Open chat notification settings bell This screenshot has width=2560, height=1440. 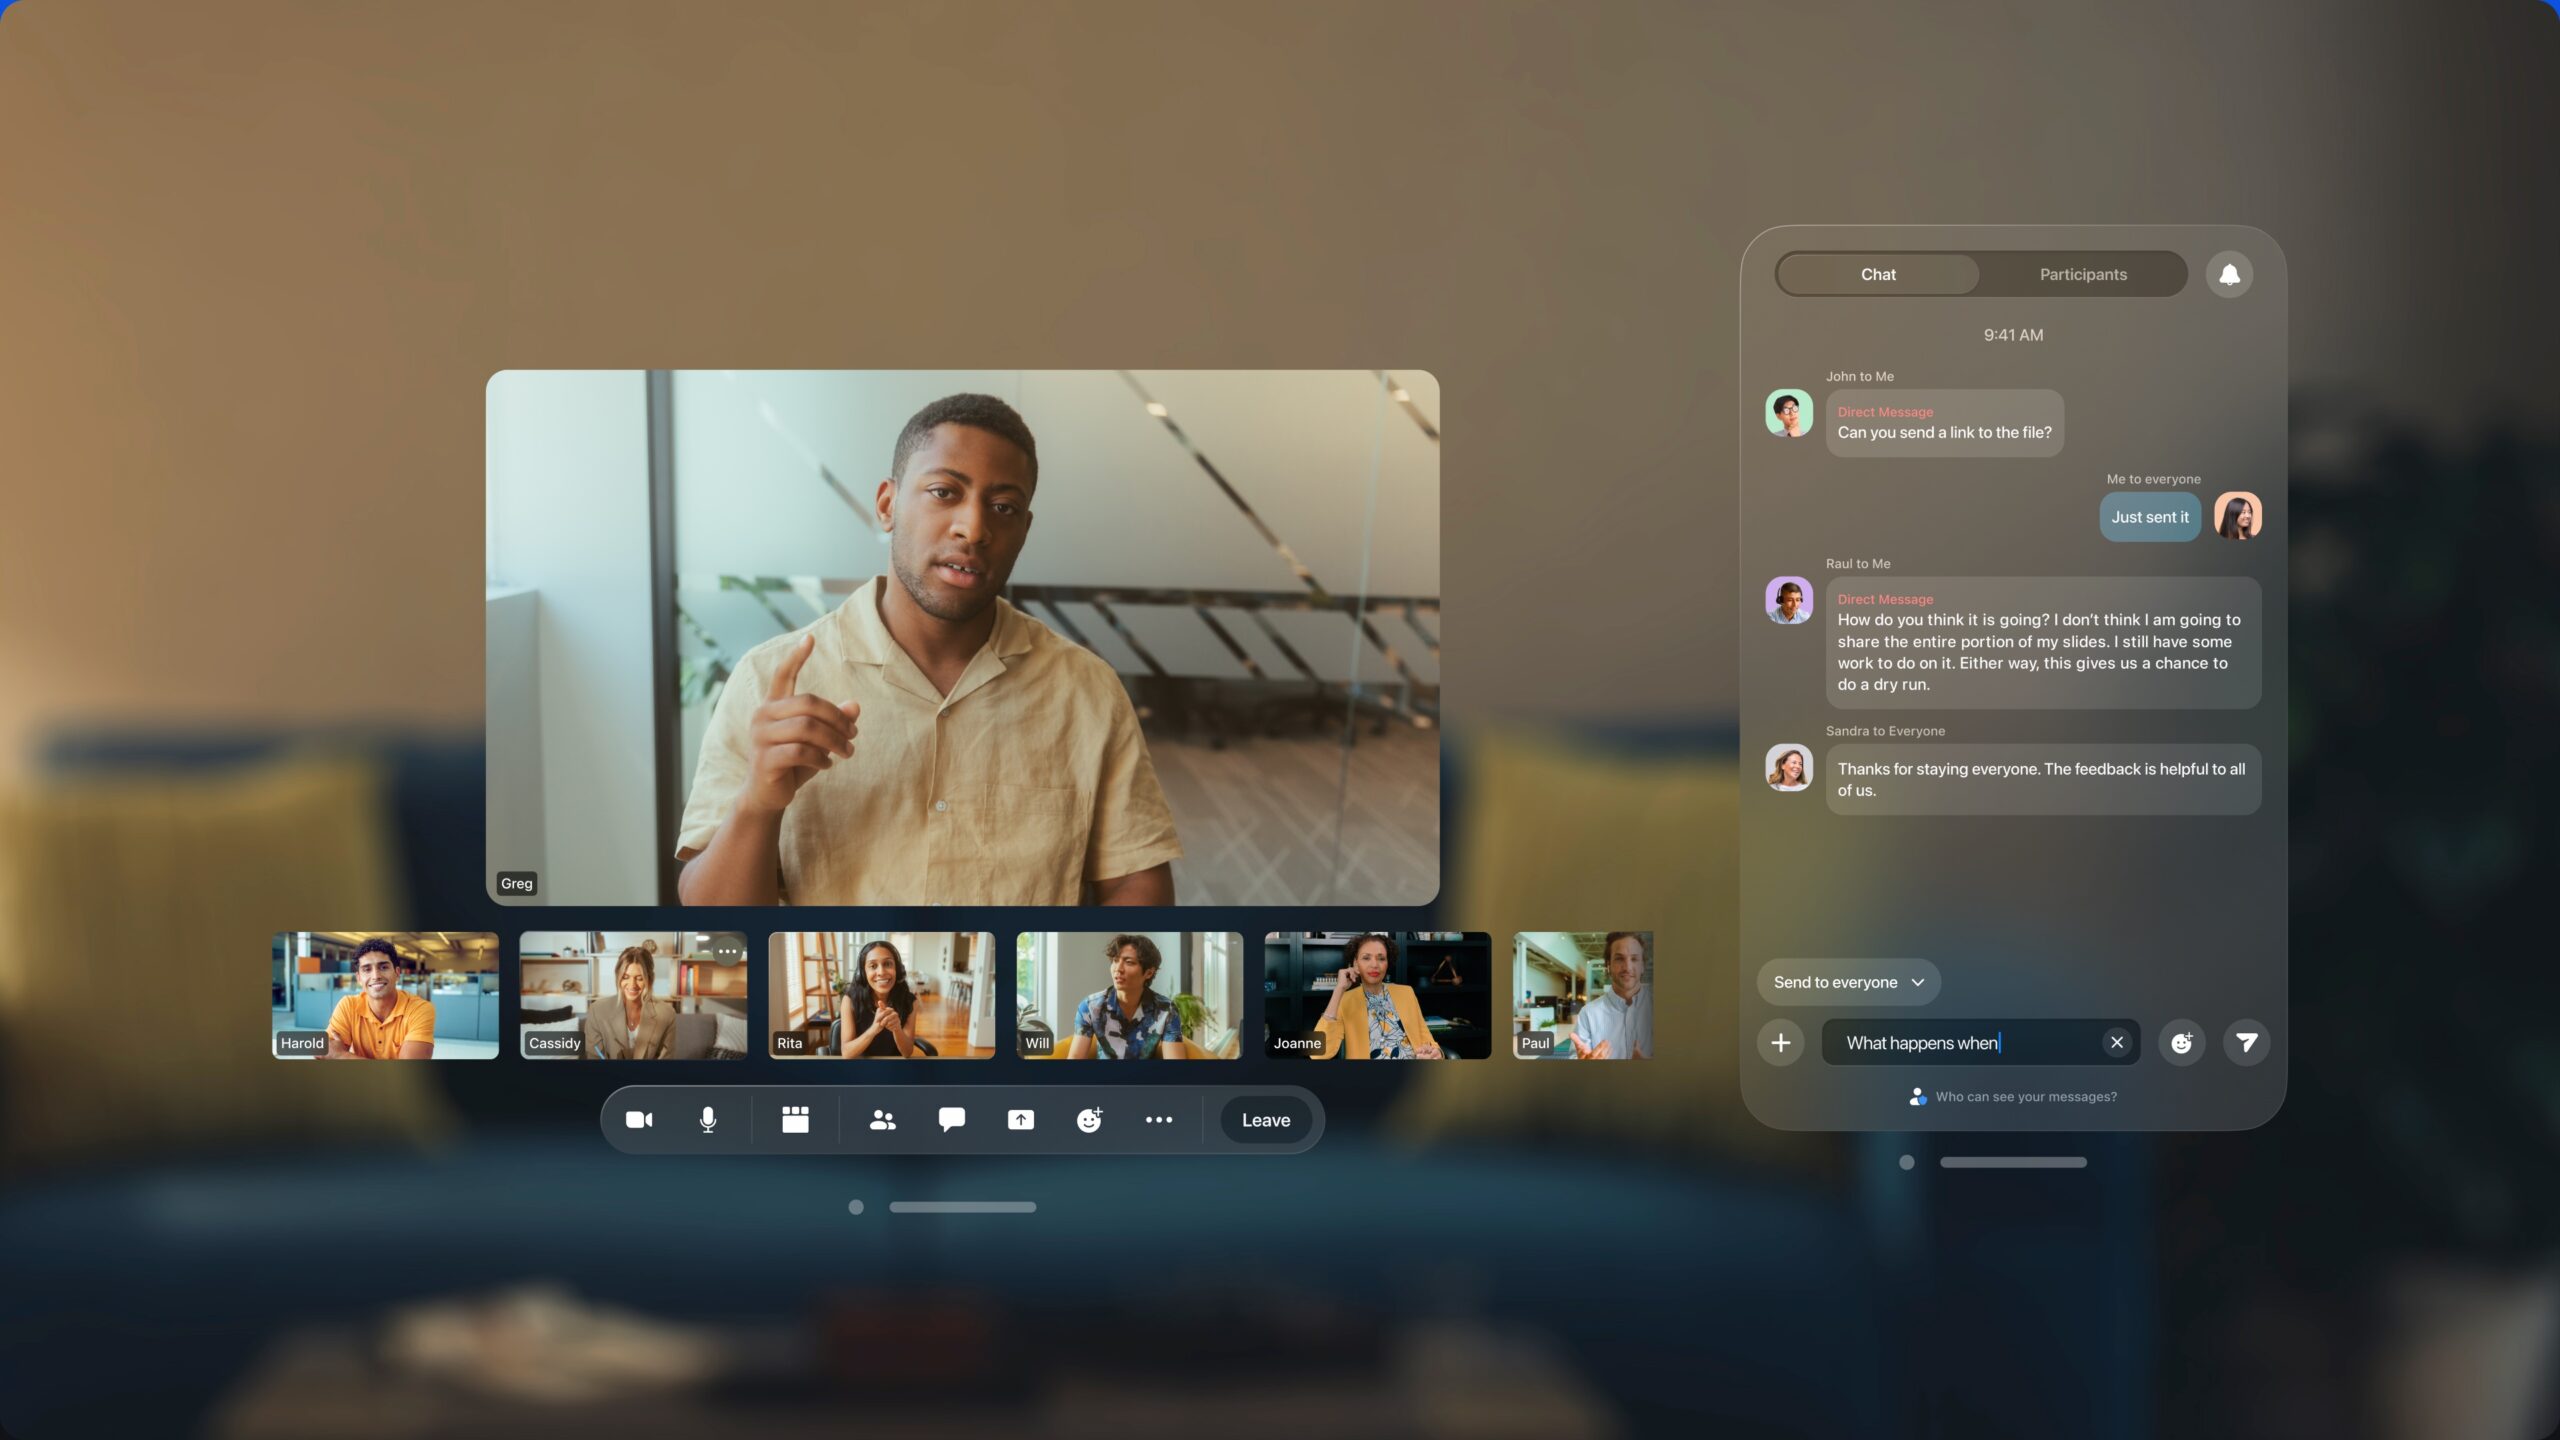pyautogui.click(x=2228, y=273)
